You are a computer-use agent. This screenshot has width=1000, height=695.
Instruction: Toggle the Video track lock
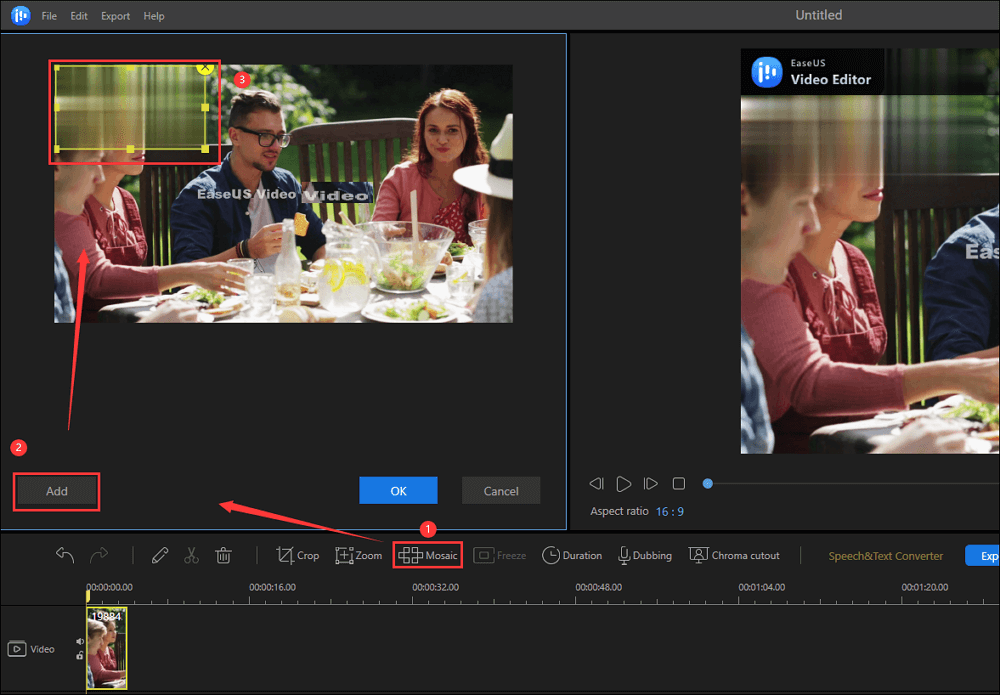tap(80, 656)
